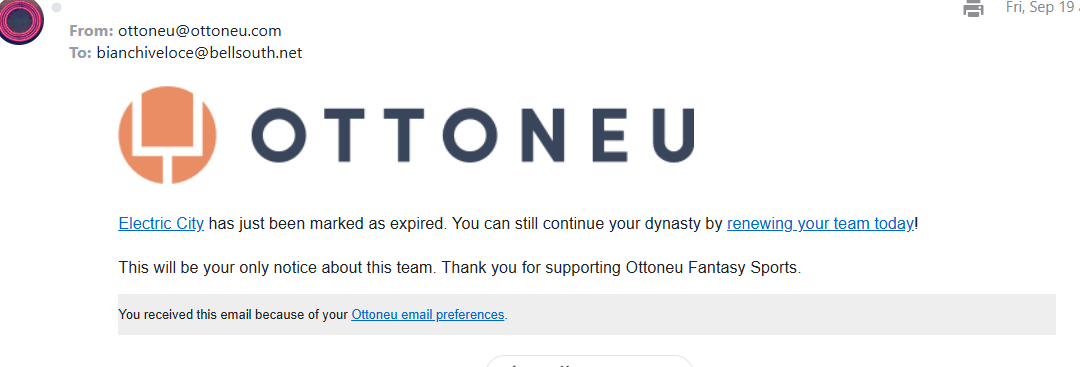This screenshot has height=367, width=1080.
Task: Click the orange Ottoneu goalpost logo
Action: pyautogui.click(x=167, y=135)
